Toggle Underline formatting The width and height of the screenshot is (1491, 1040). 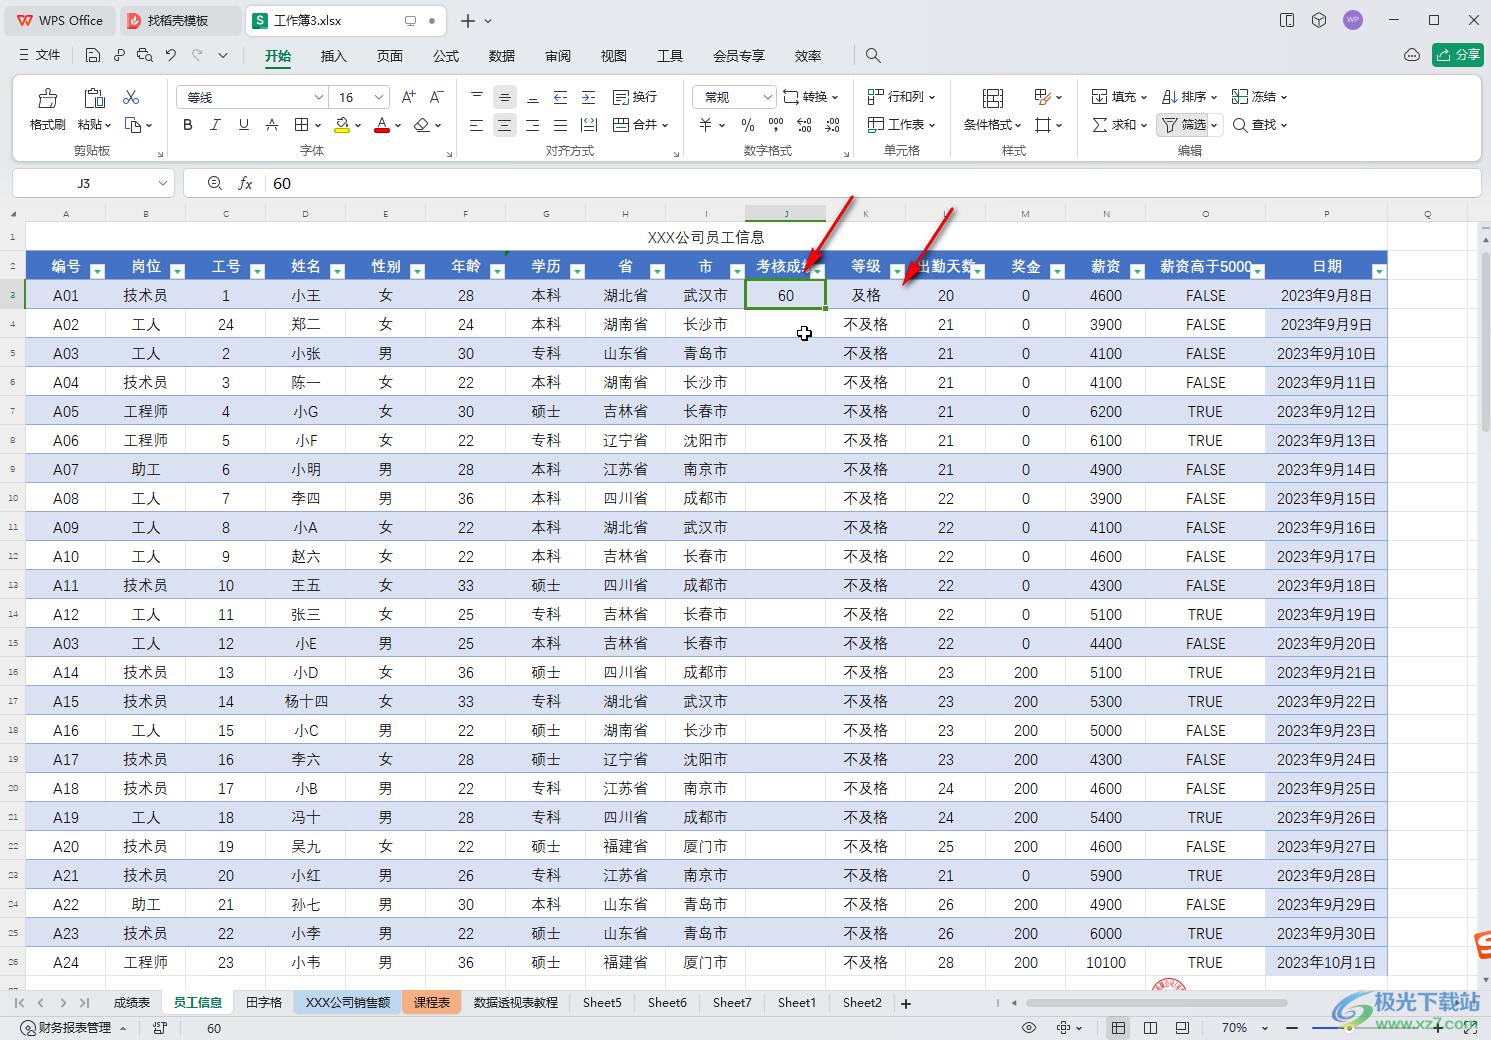point(244,125)
